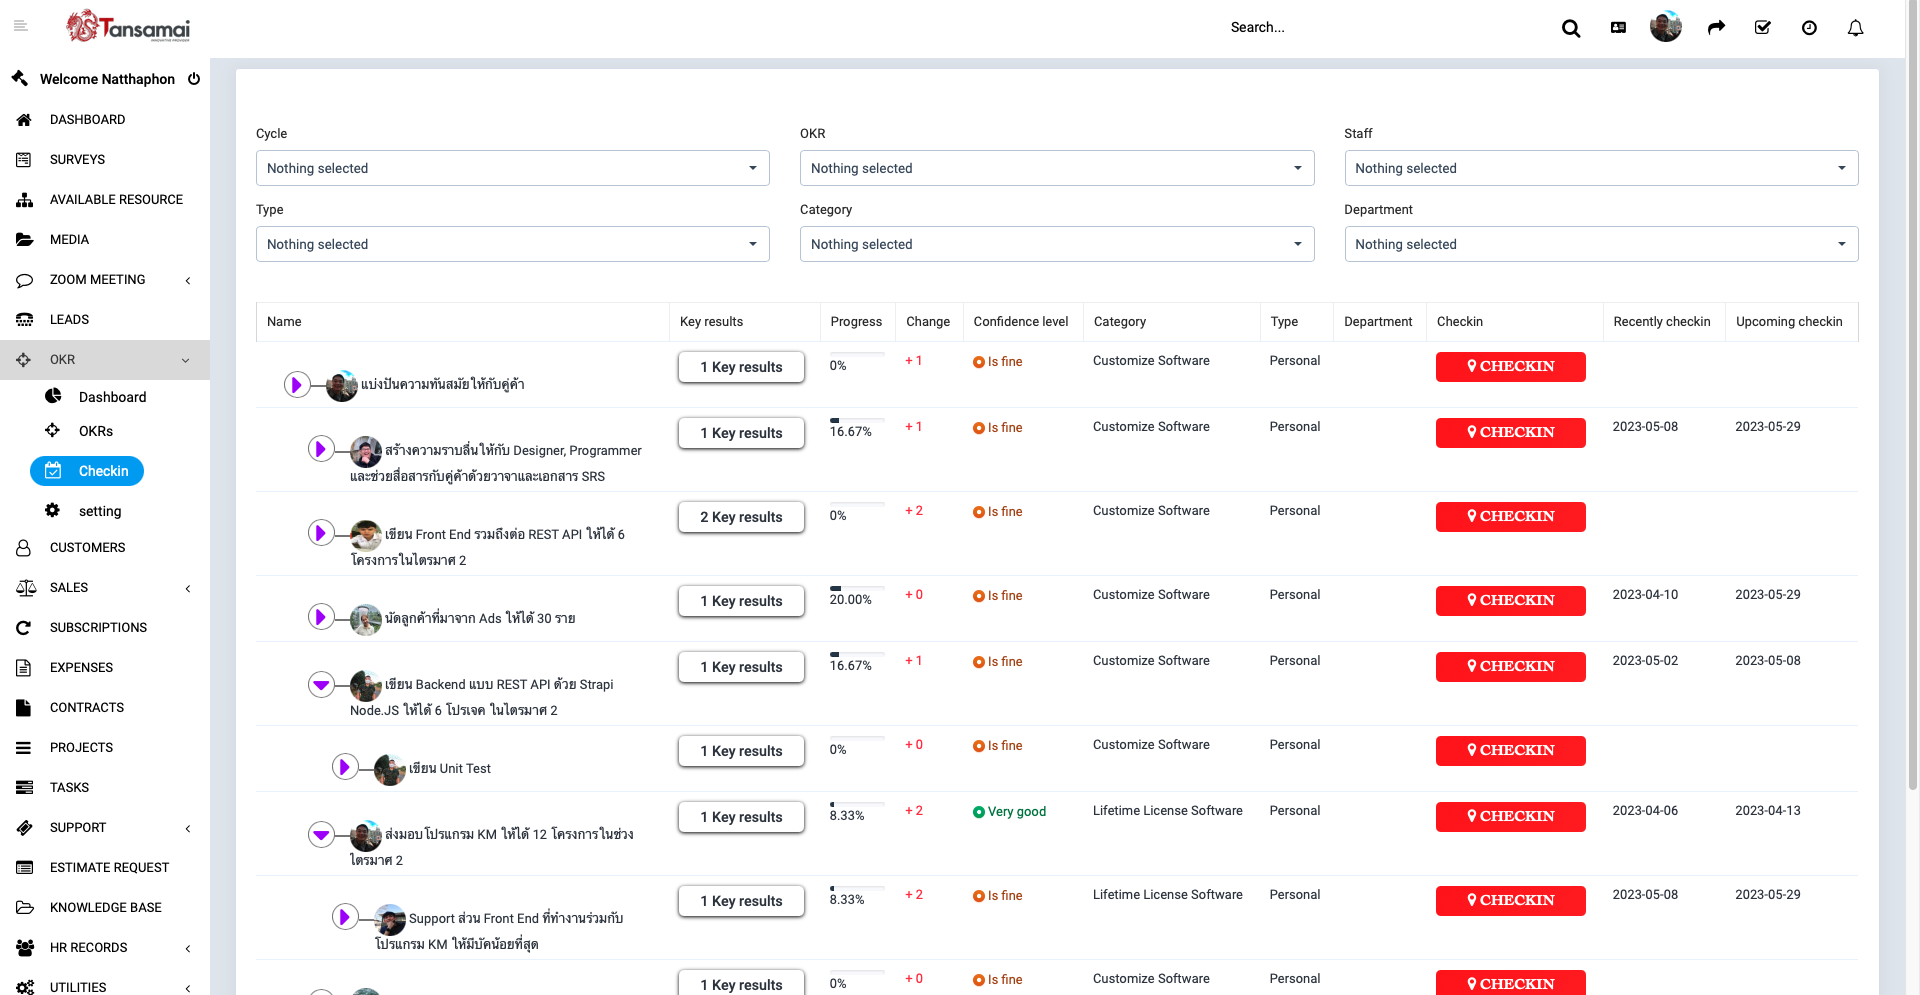1920x995 pixels.
Task: Open the notifications bell icon
Action: click(1855, 28)
